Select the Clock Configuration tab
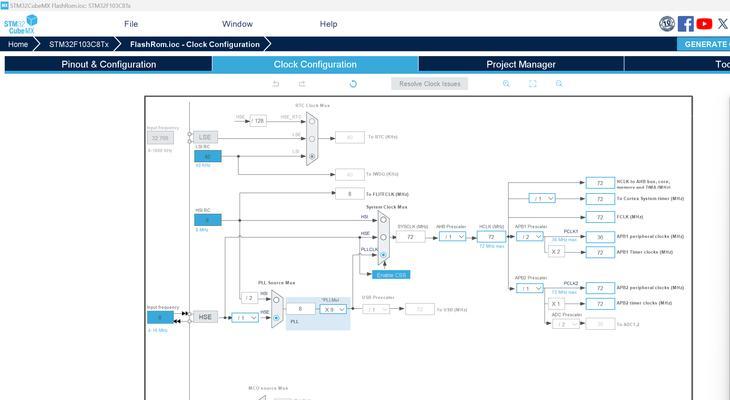 coord(315,64)
